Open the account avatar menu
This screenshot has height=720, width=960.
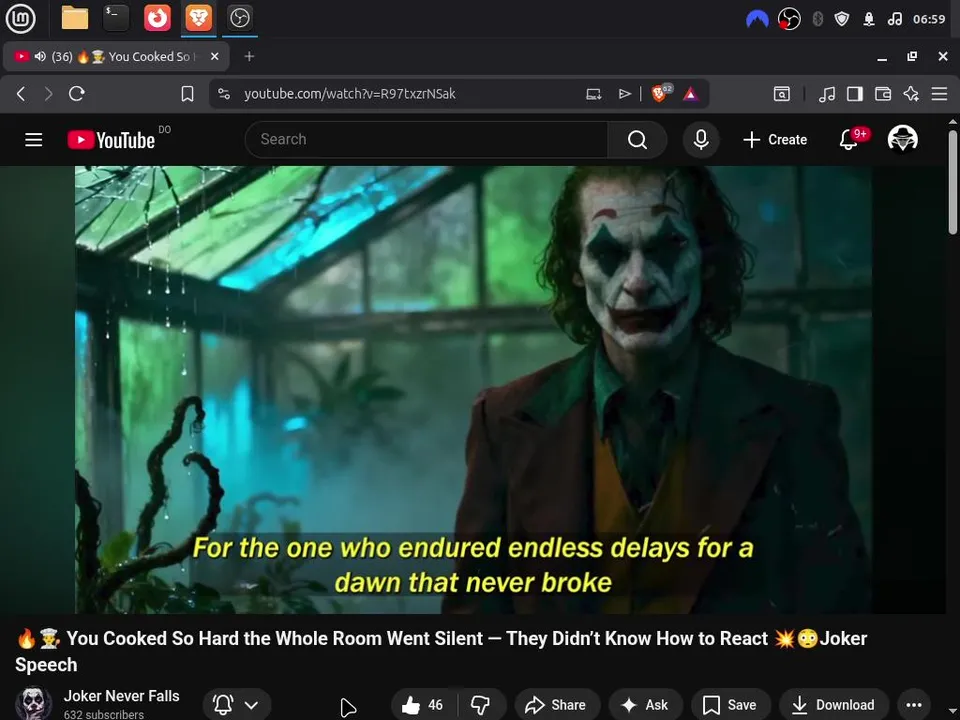[902, 140]
